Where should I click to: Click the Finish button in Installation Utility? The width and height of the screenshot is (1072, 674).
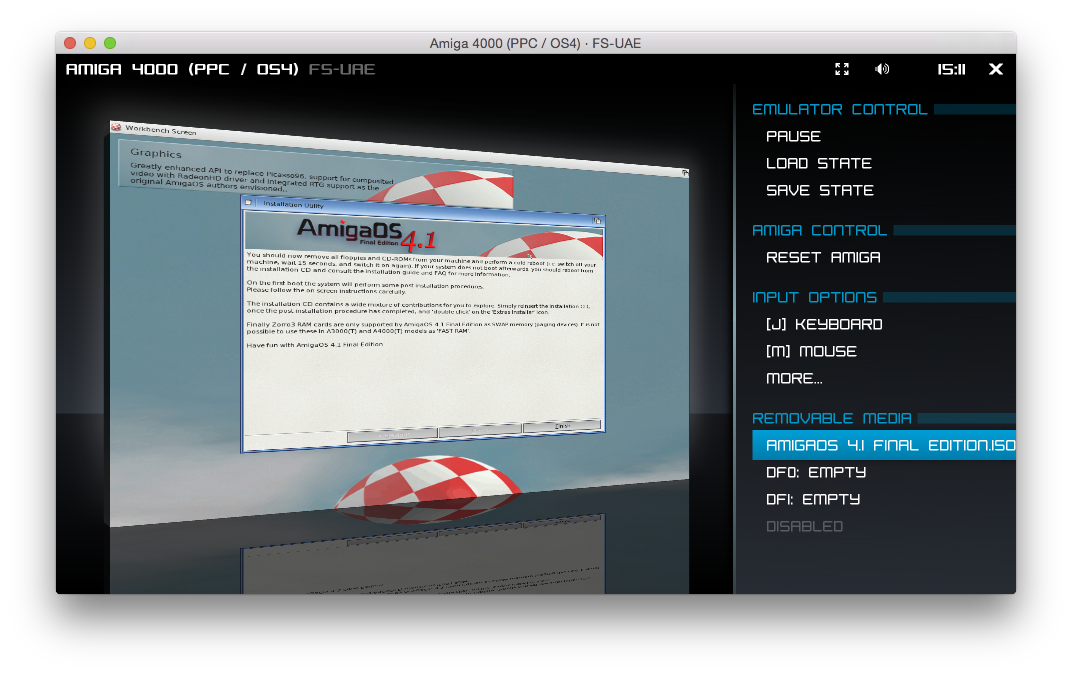[562, 426]
